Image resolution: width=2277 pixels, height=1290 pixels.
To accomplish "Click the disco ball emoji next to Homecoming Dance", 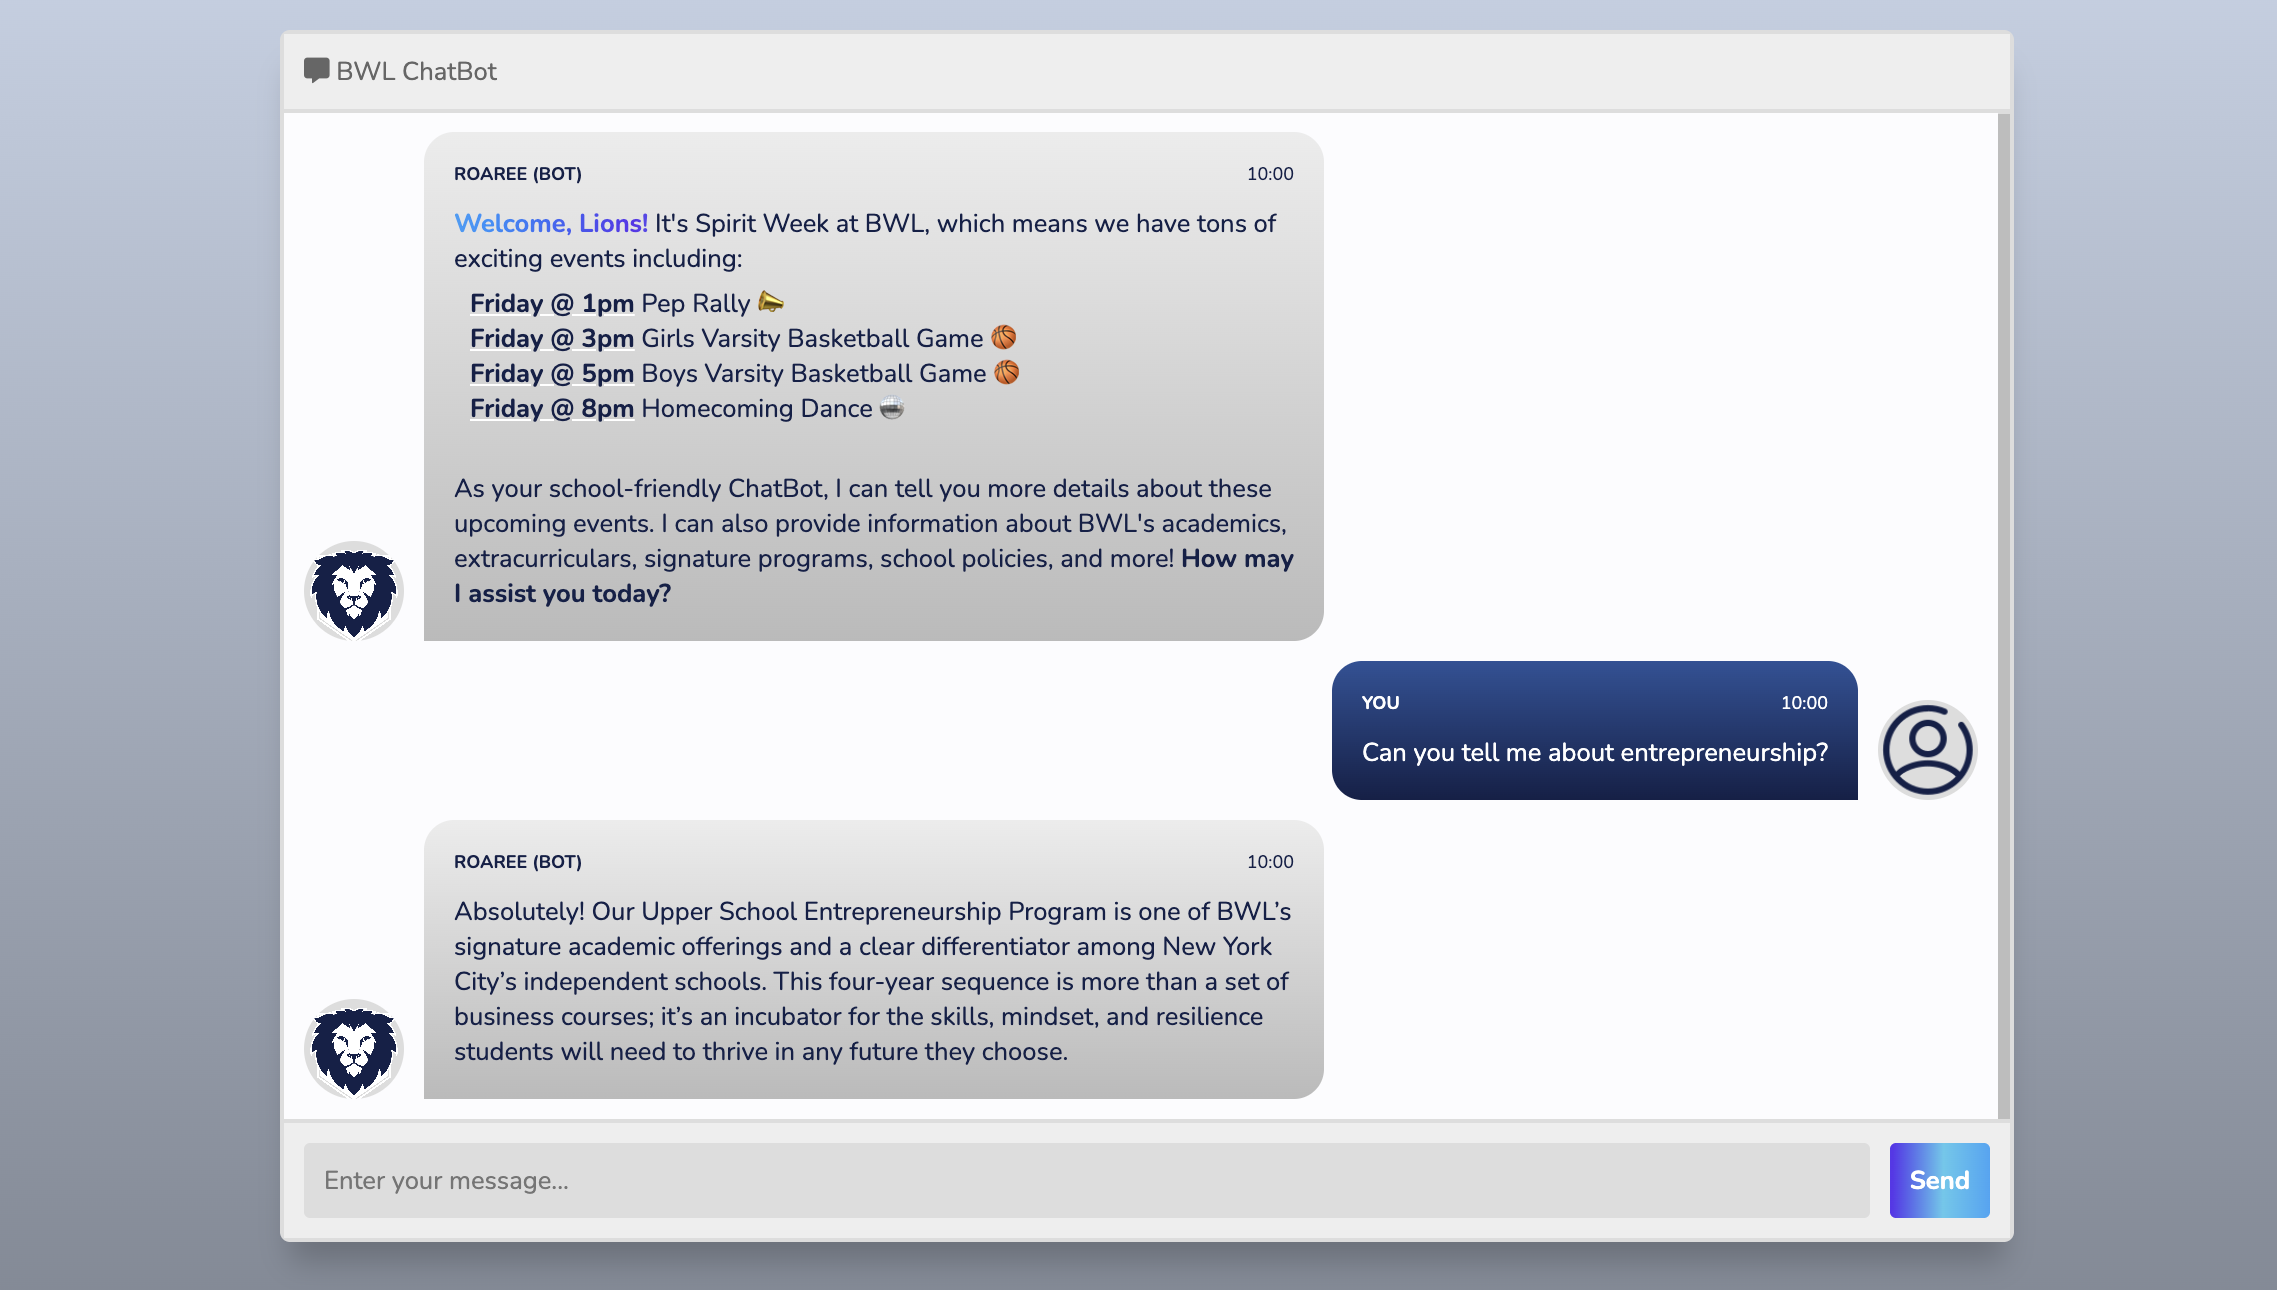I will click(x=891, y=408).
